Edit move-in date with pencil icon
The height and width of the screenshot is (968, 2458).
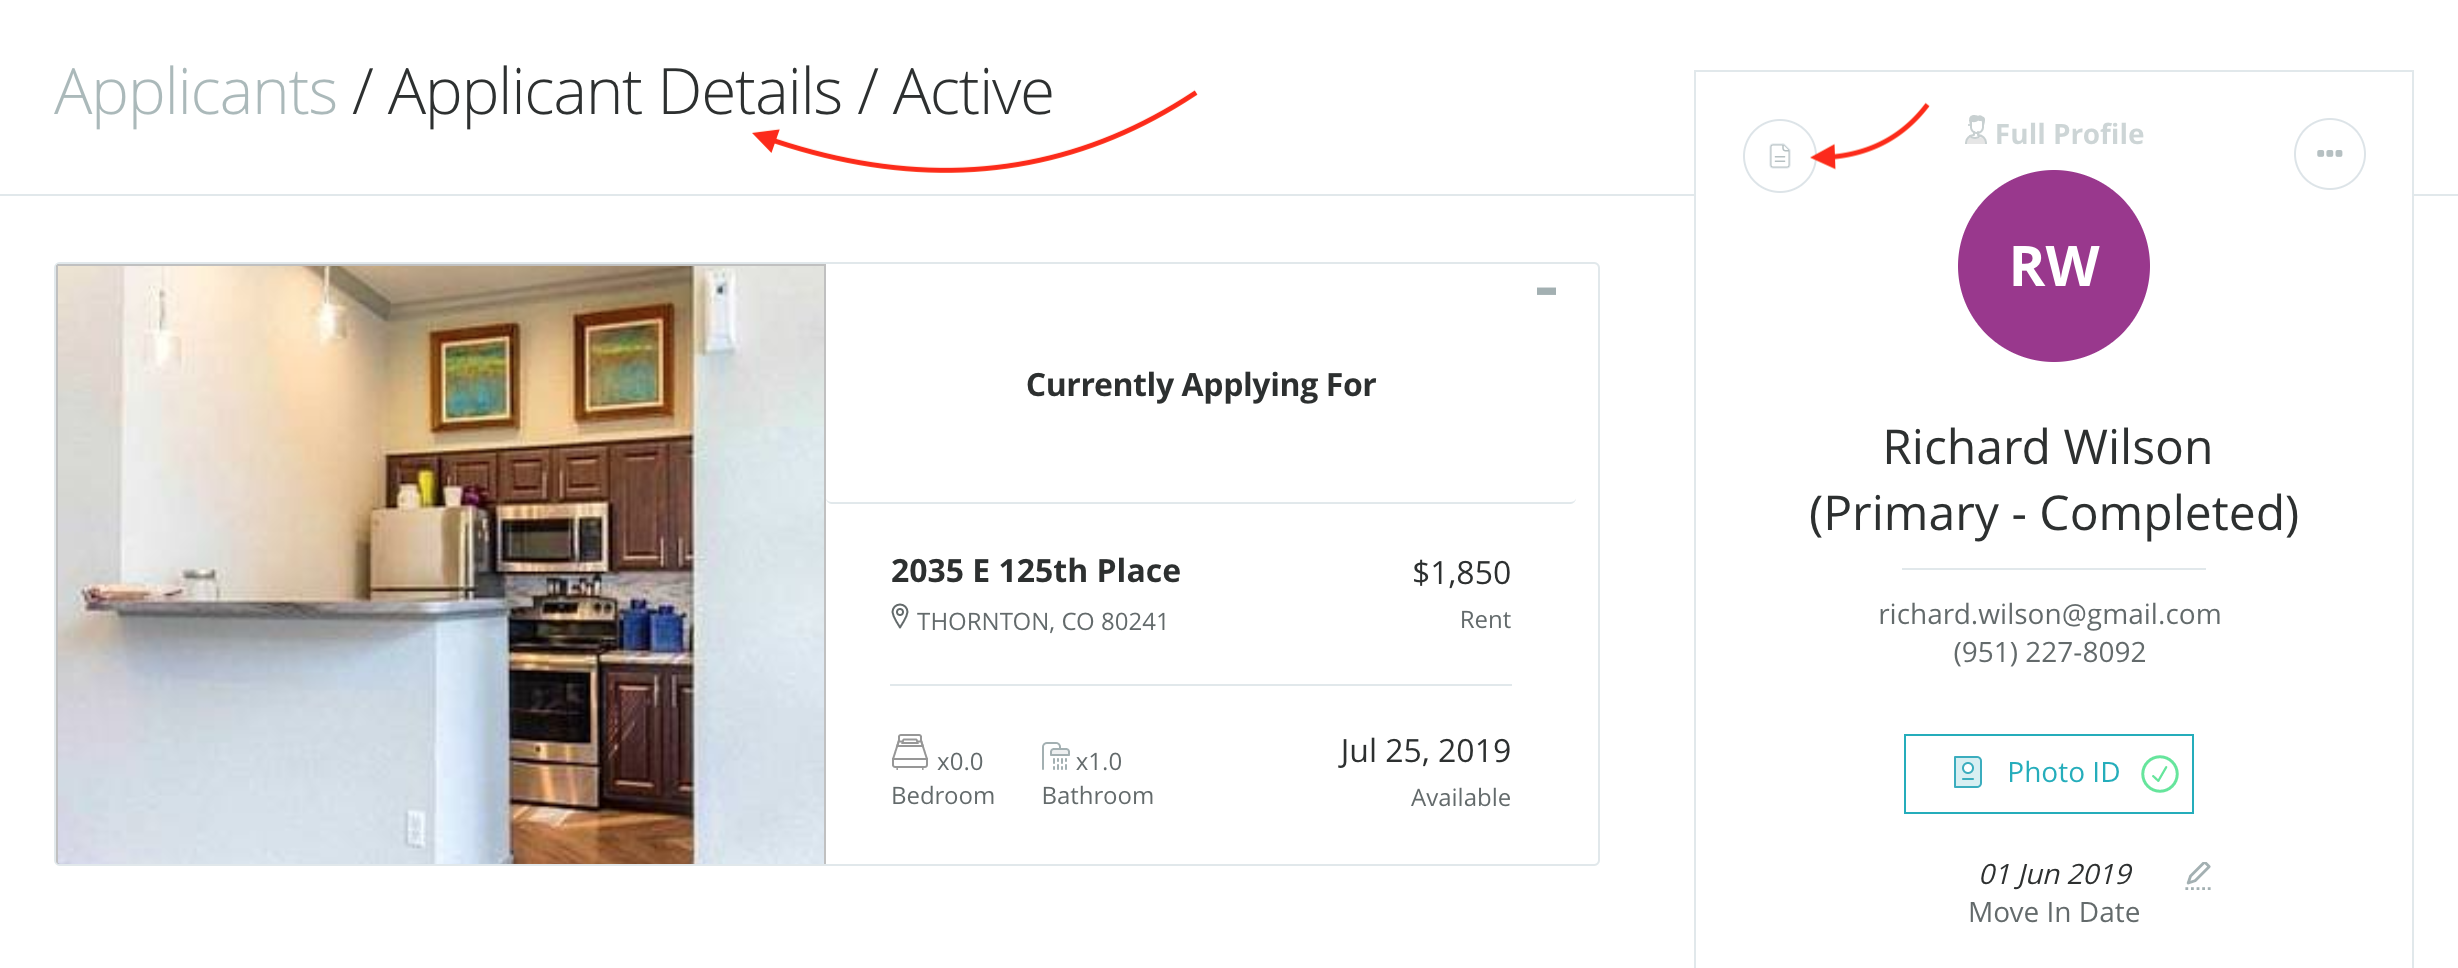click(x=2198, y=875)
